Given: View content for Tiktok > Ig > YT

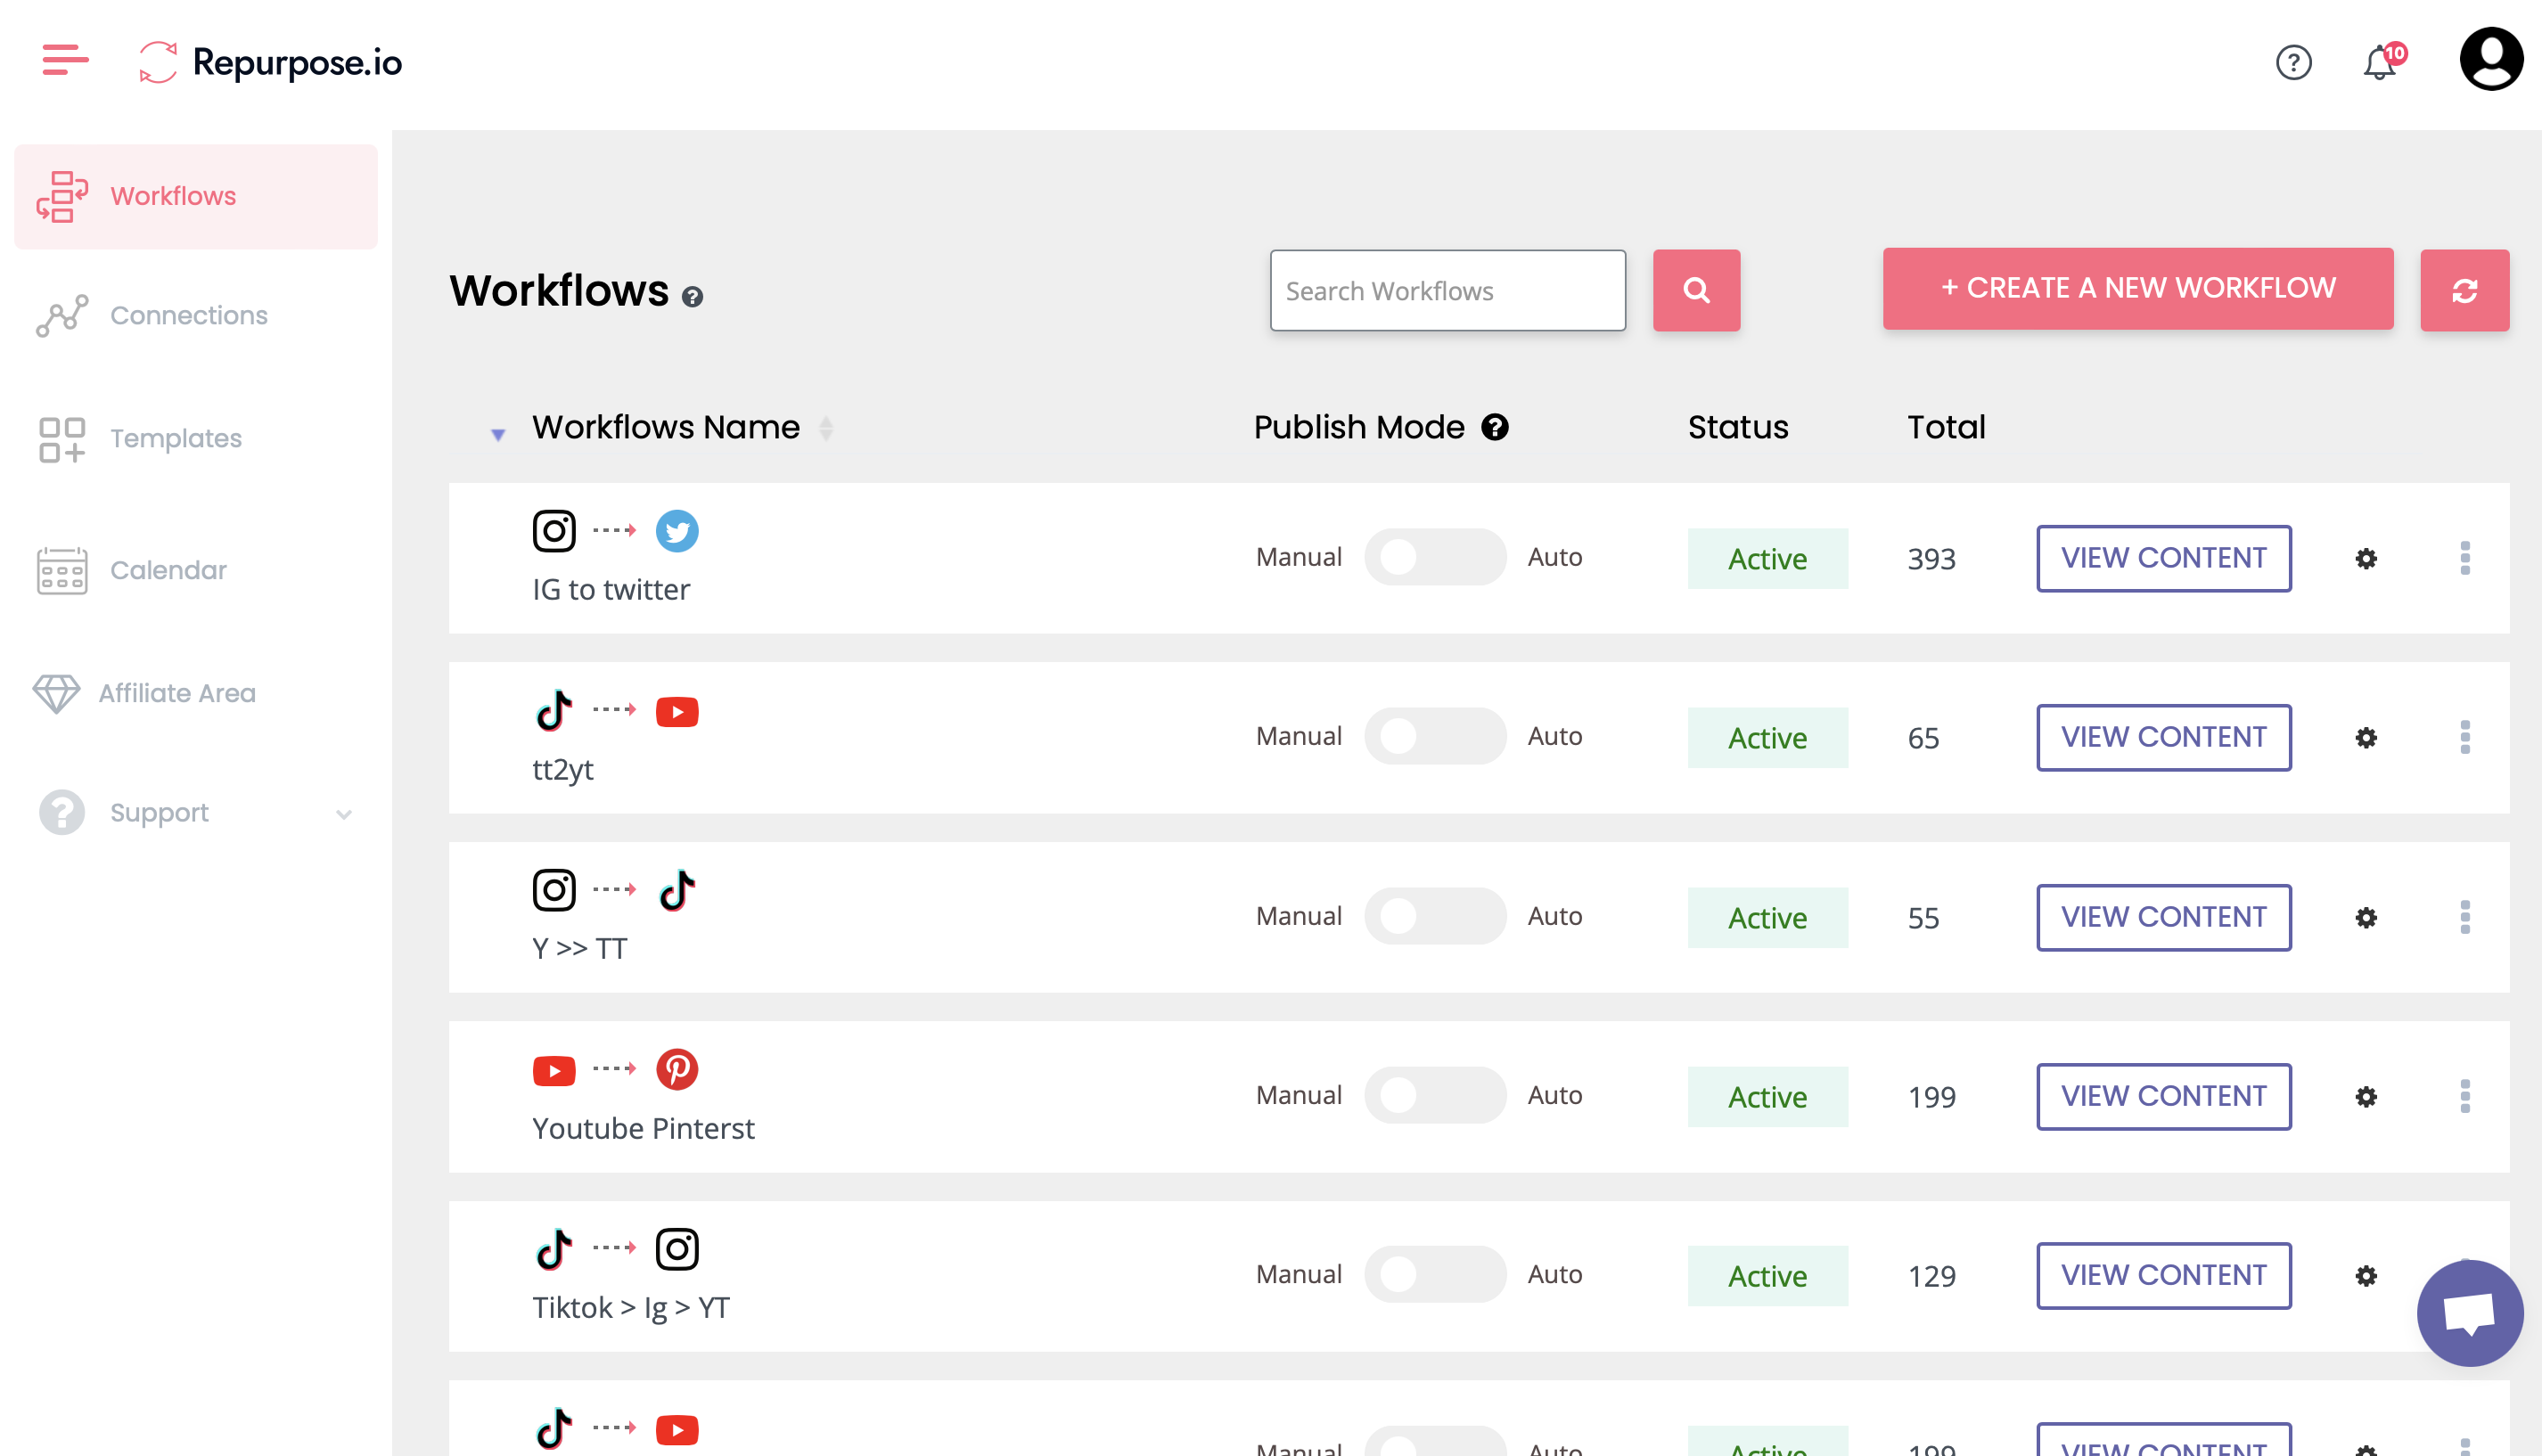Looking at the screenshot, I should point(2163,1275).
